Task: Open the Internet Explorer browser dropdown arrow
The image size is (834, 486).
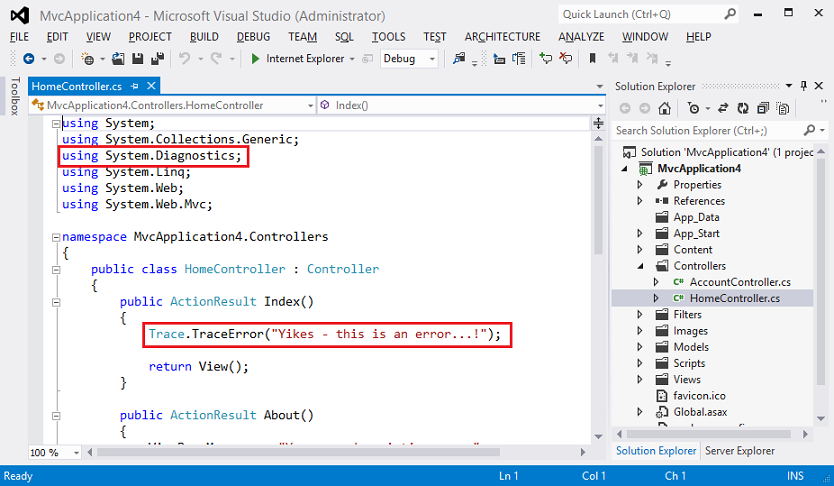Action: 352,59
